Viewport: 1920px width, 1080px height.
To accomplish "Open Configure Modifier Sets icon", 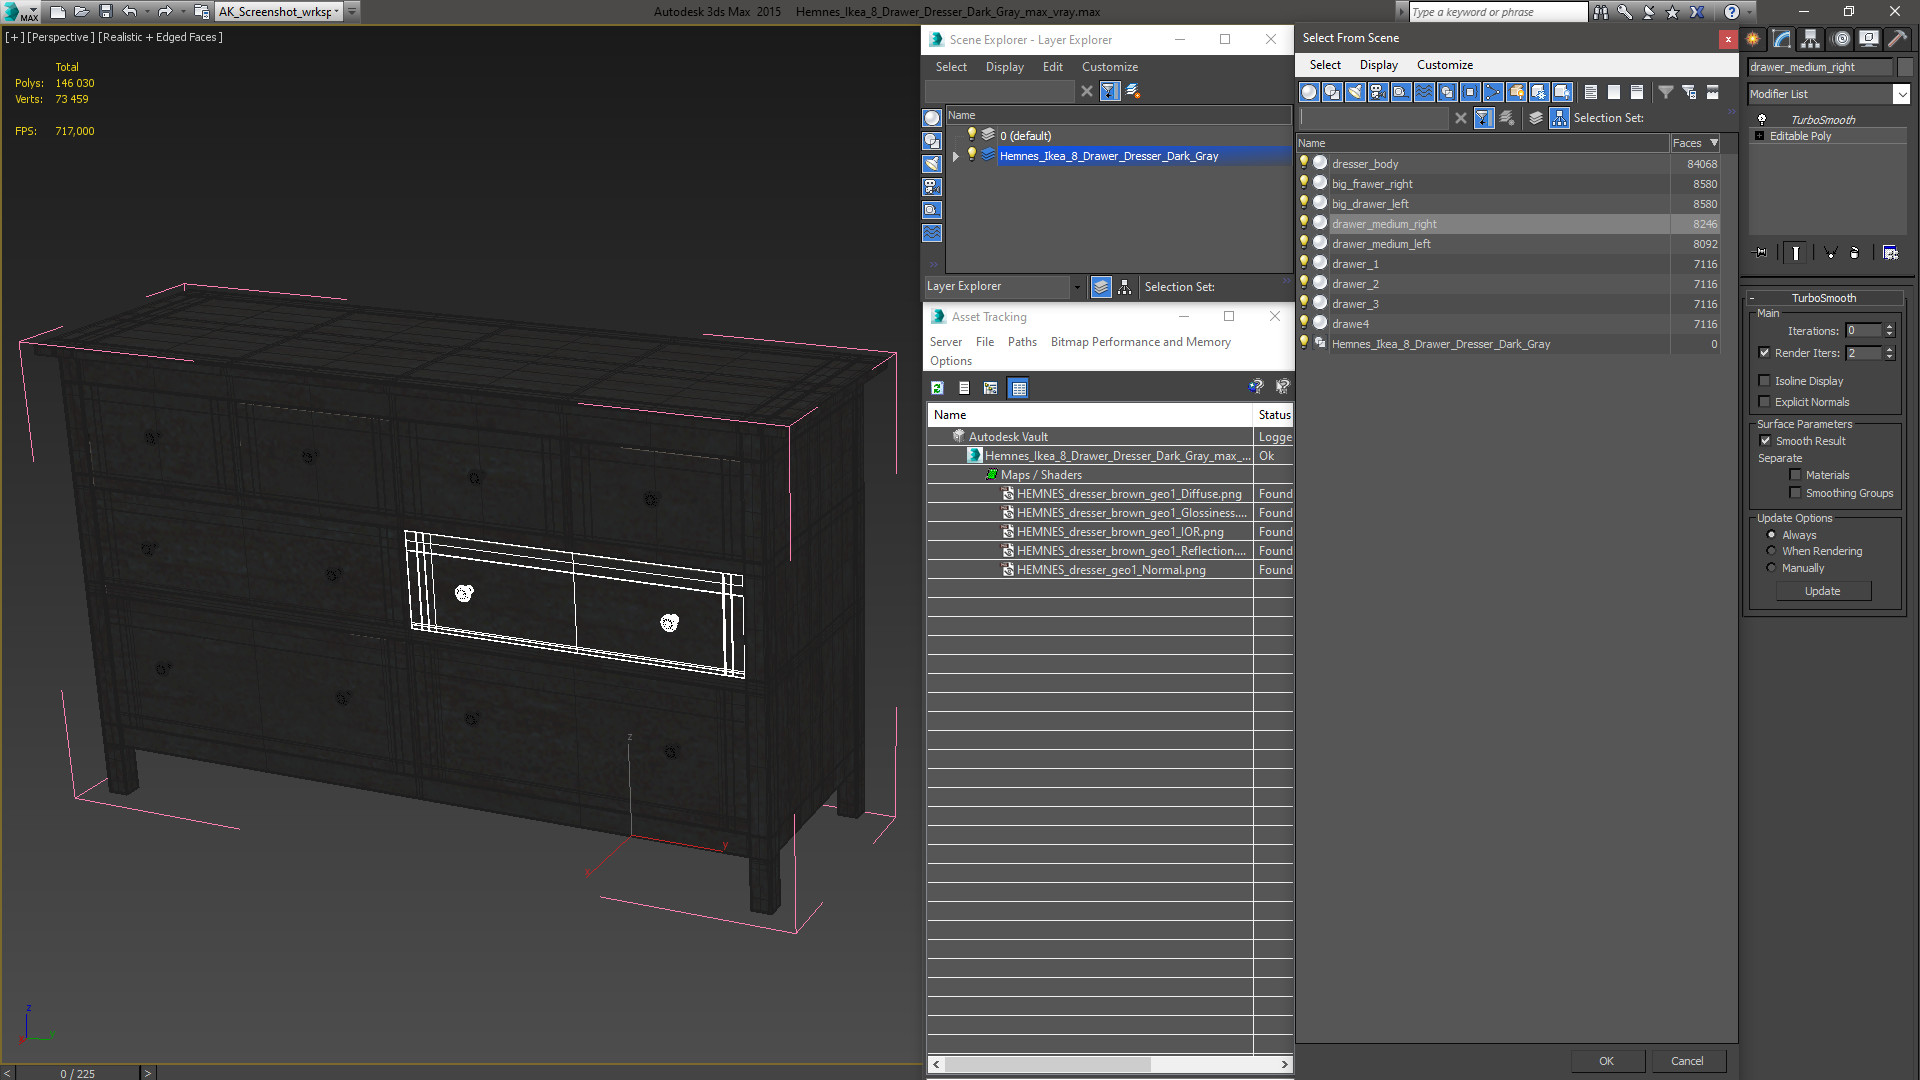I will (x=1890, y=253).
